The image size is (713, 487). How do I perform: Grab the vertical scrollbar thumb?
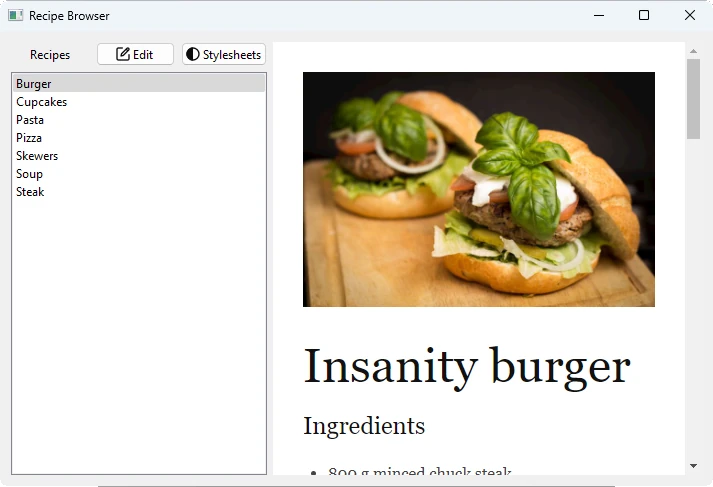(693, 98)
